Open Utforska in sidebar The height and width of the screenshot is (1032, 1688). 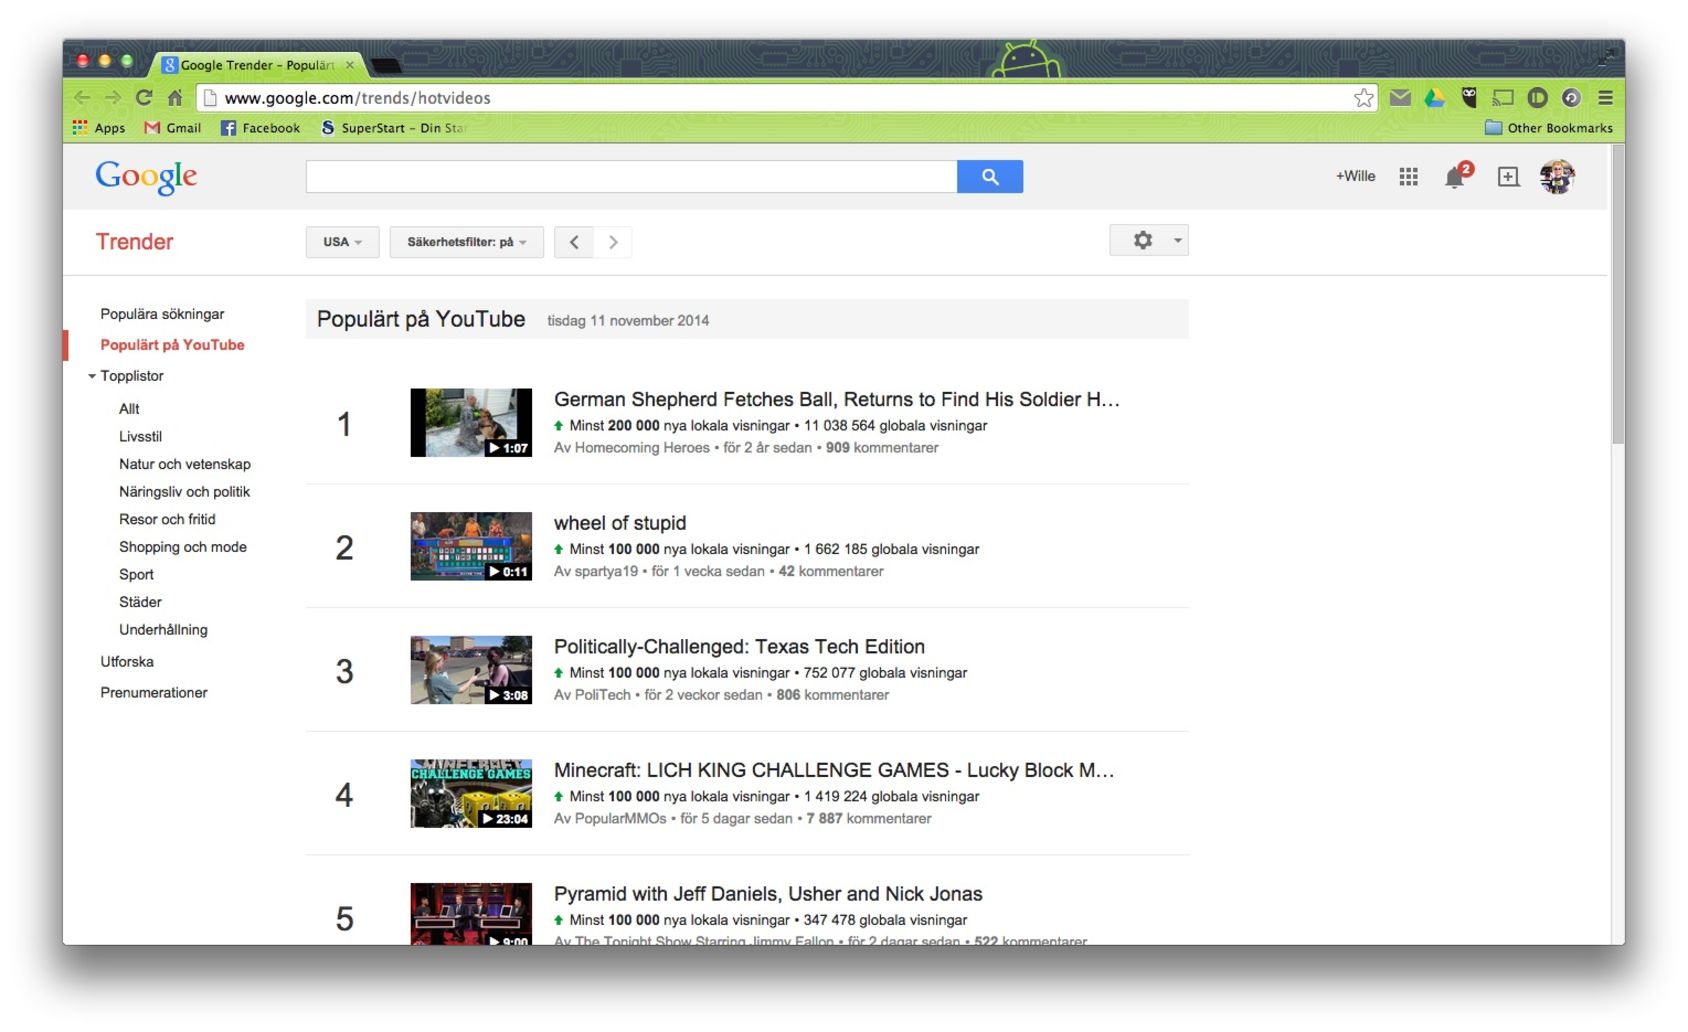tap(127, 662)
